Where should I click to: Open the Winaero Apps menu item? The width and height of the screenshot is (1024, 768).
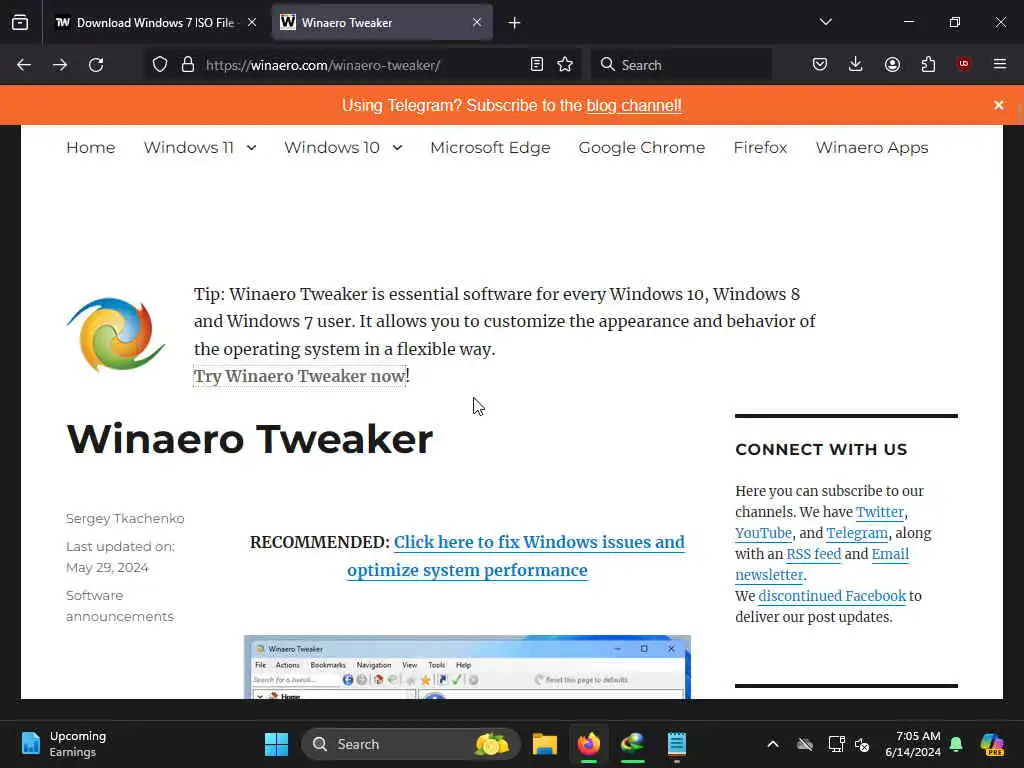pos(872,148)
